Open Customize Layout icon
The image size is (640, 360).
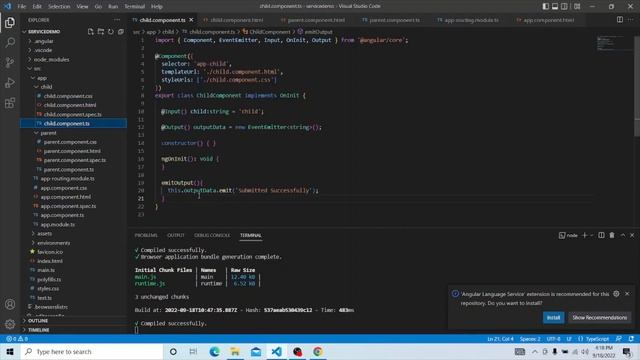tap(577, 6)
